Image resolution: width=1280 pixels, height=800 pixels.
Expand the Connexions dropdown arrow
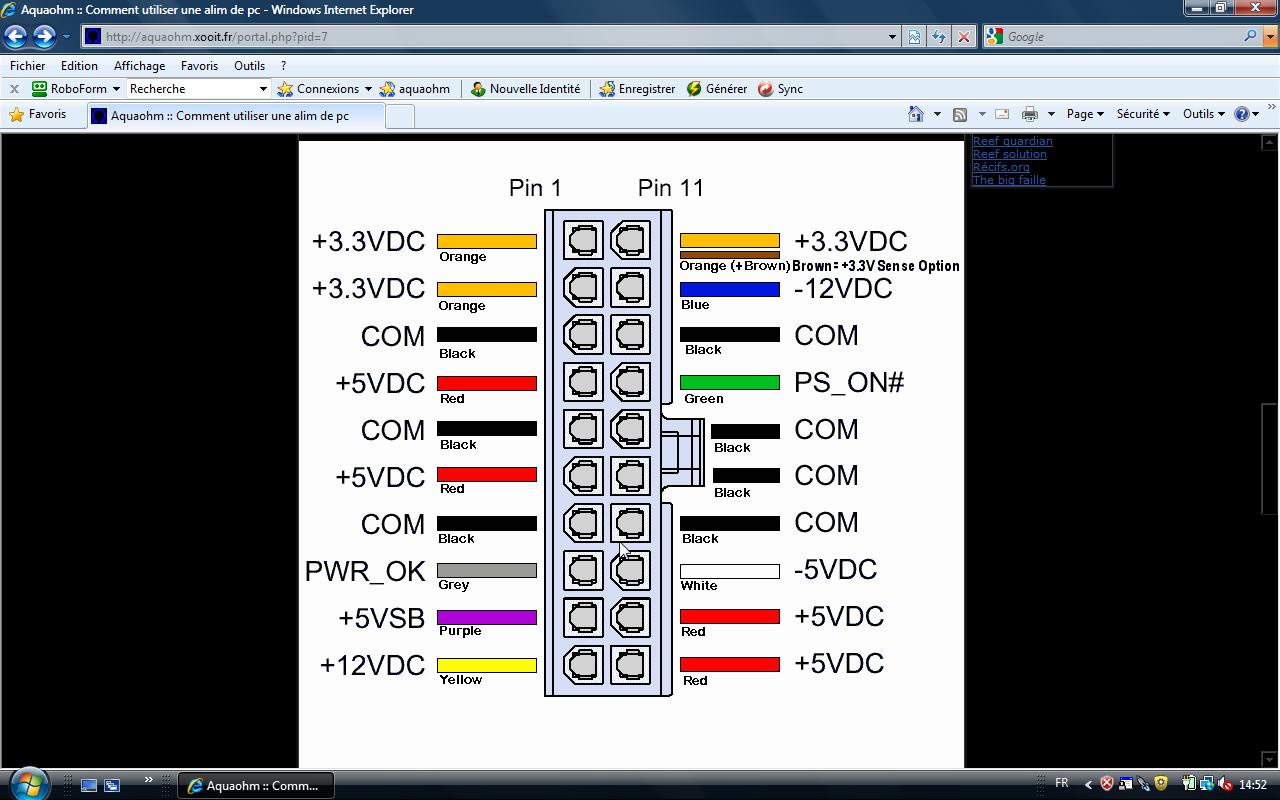368,89
